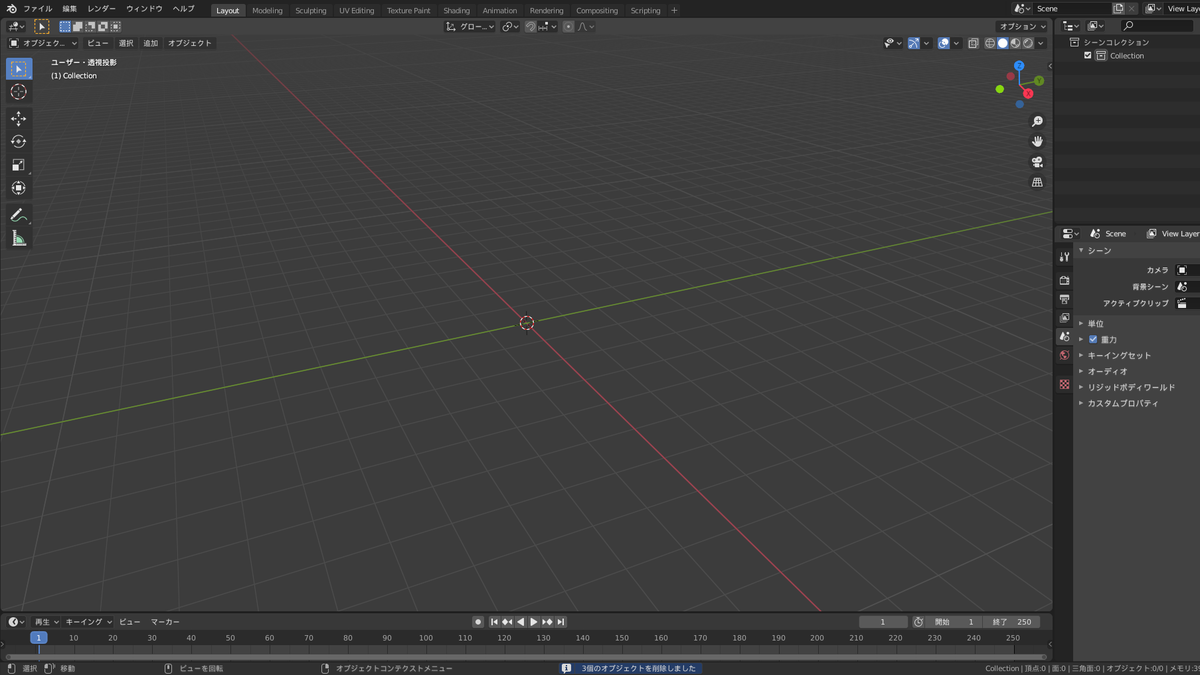Select the Rotate tool
Viewport: 1200px width, 675px height.
[x=19, y=142]
